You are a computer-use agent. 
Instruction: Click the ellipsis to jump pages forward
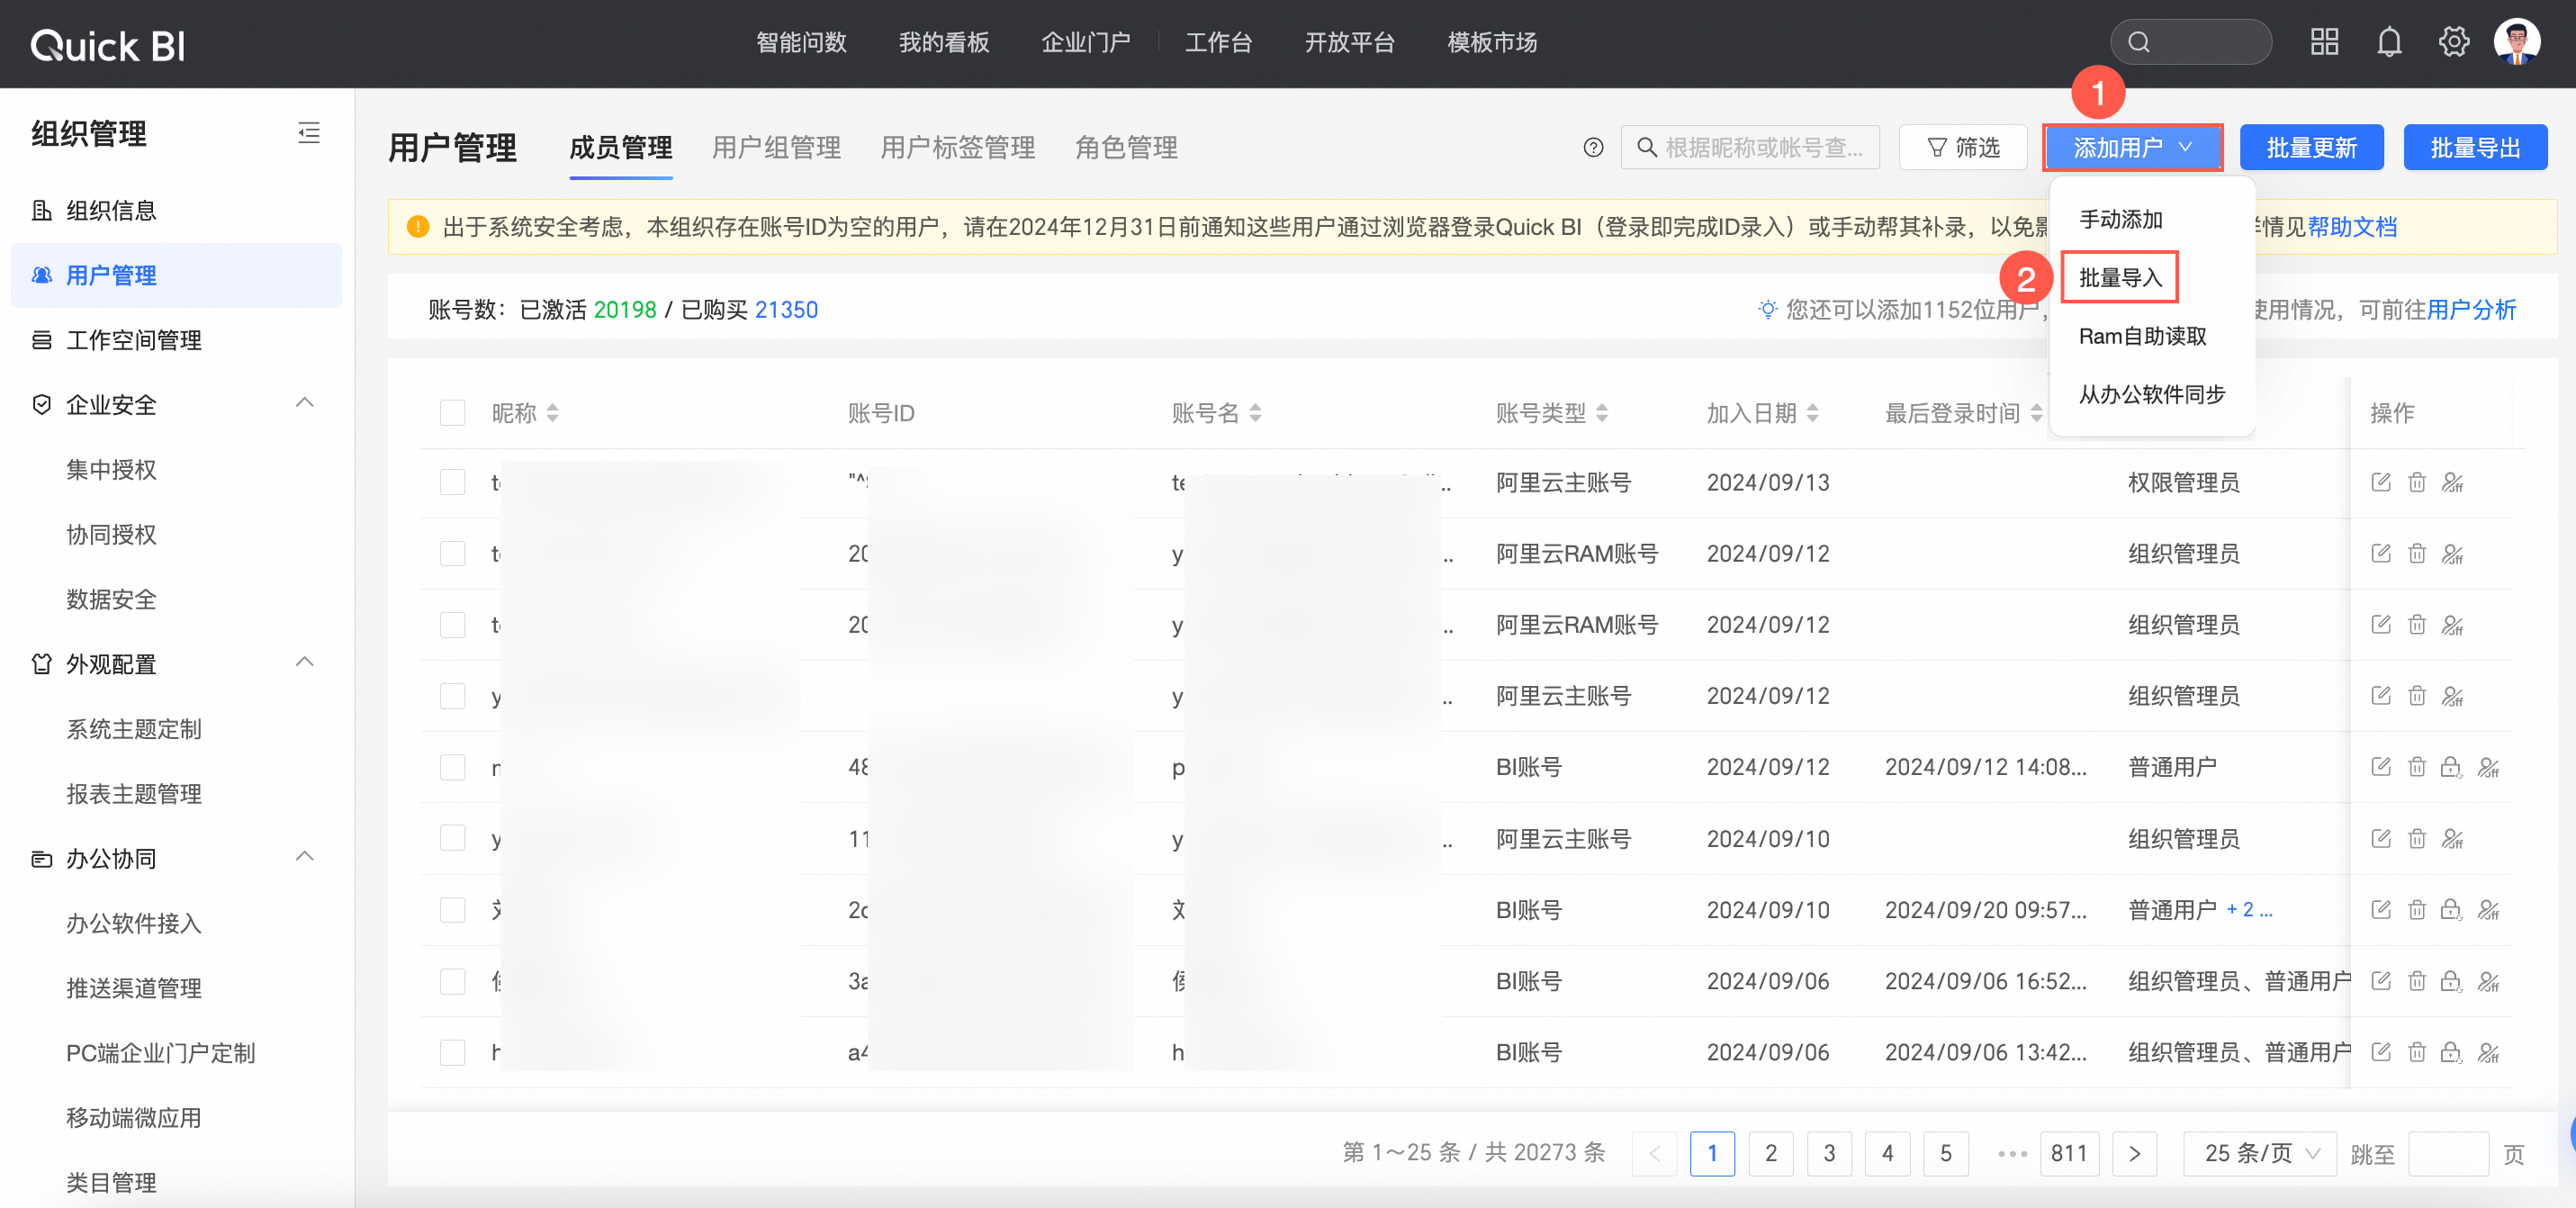click(2012, 1153)
